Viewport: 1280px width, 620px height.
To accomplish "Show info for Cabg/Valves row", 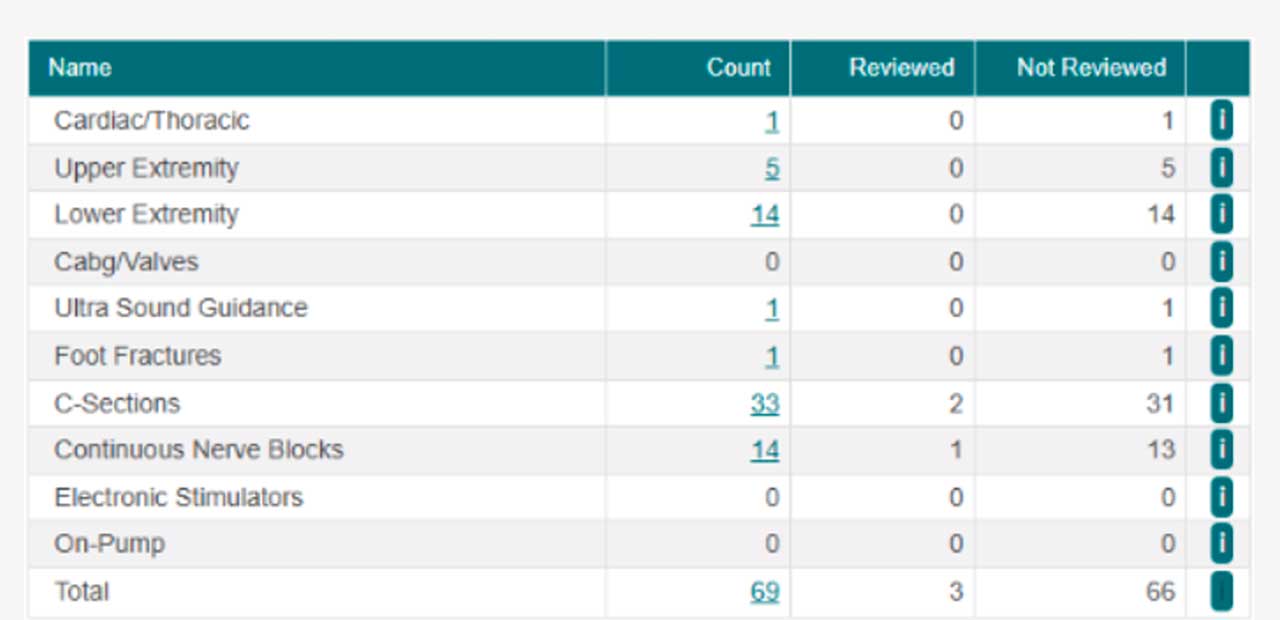I will coord(1221,262).
